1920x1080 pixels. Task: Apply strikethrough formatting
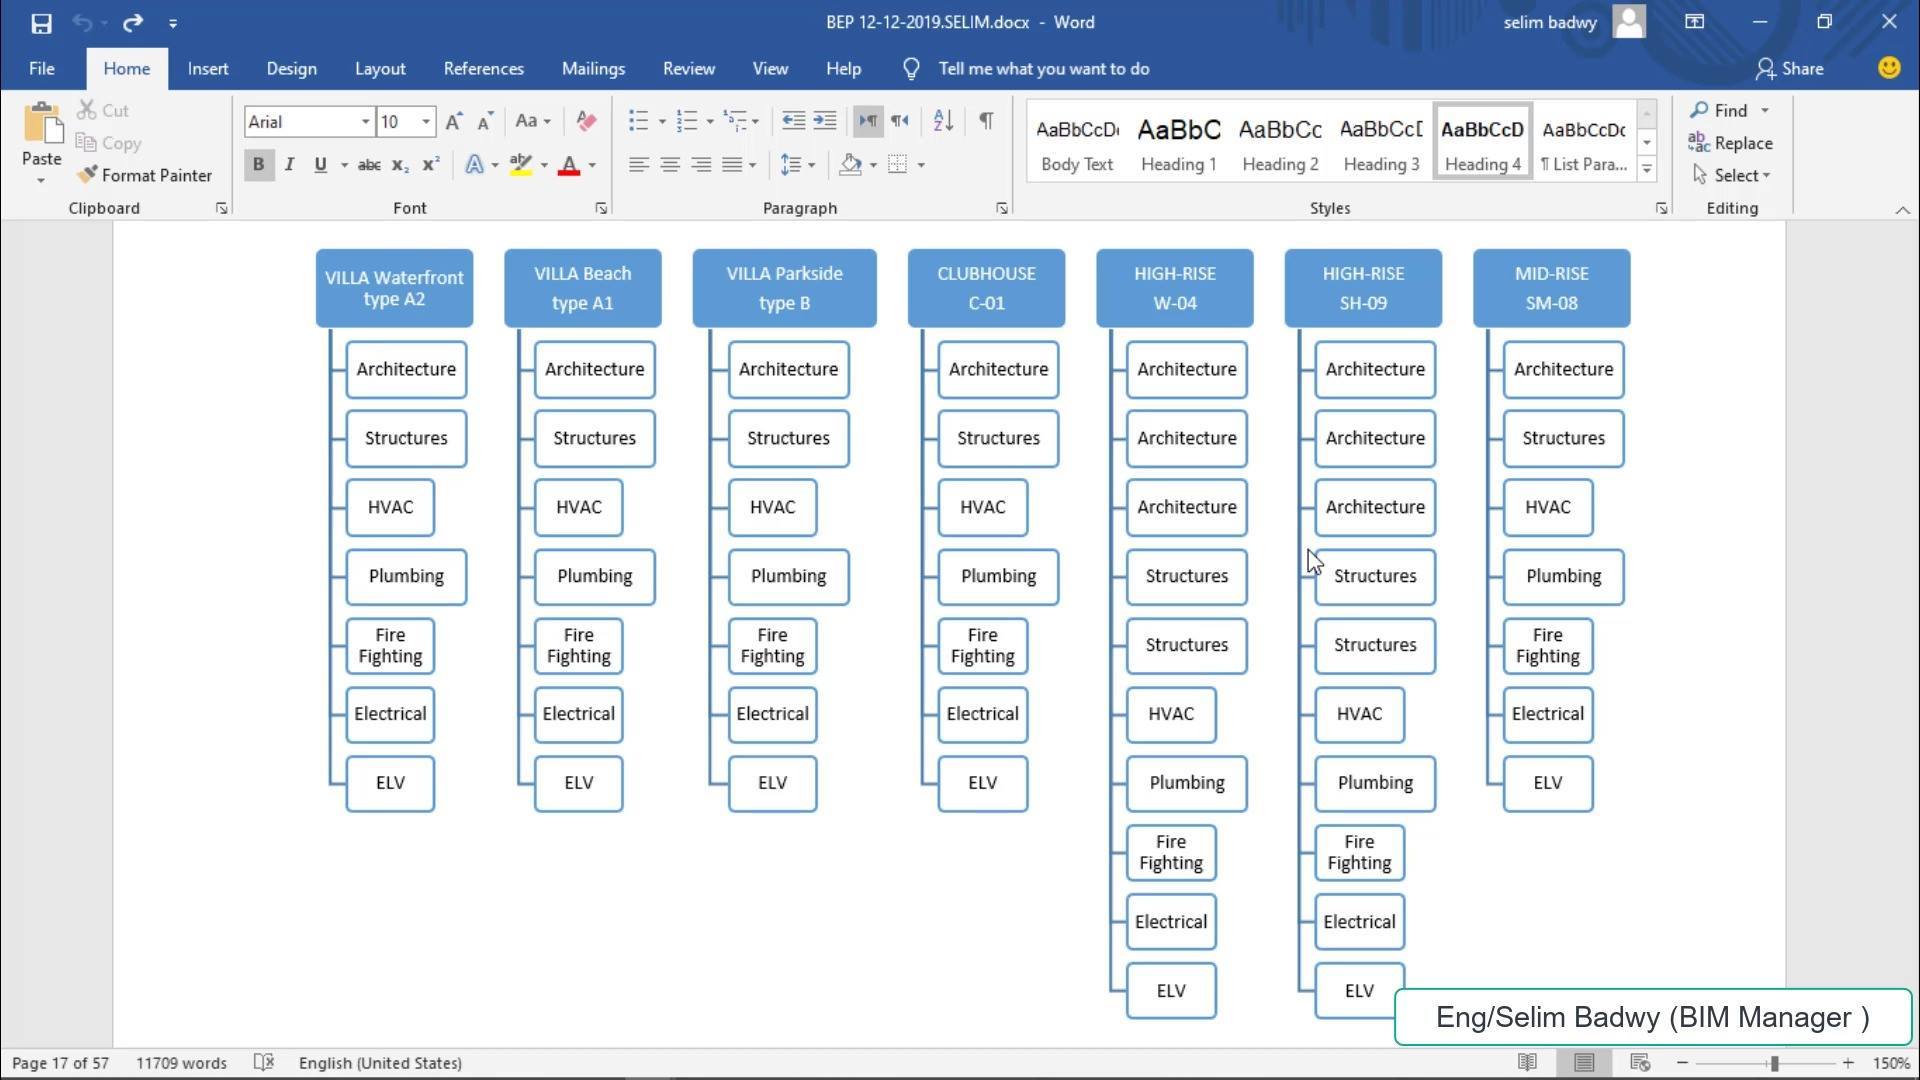pyautogui.click(x=369, y=165)
